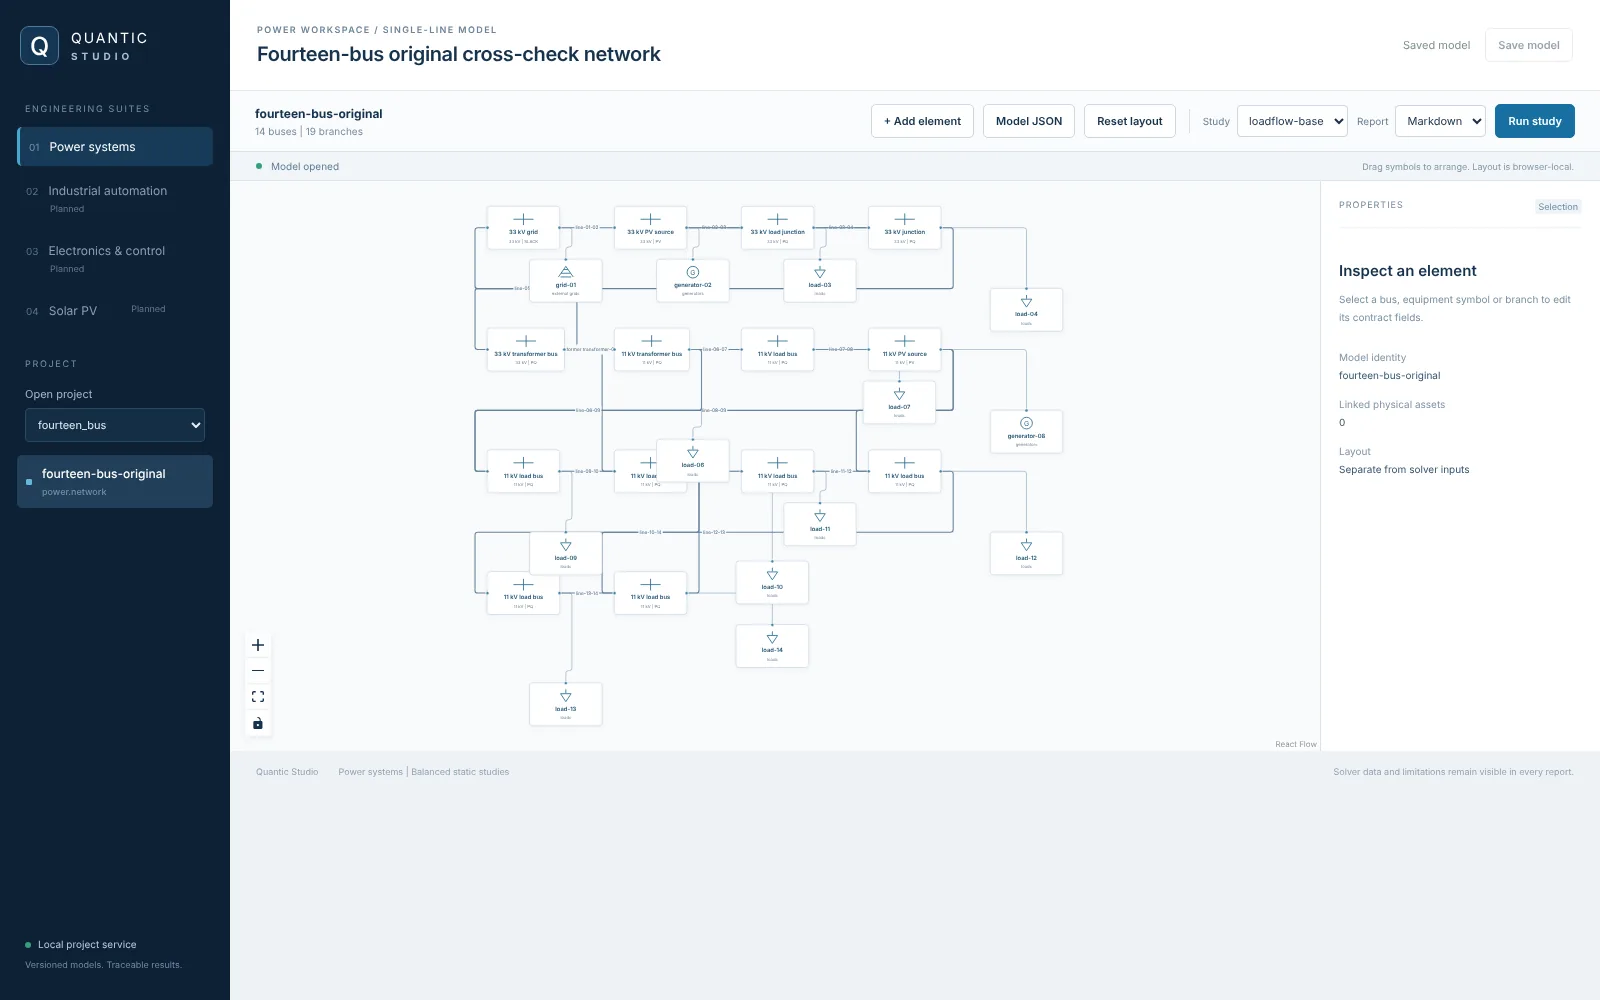Click the Save model button
This screenshot has width=1600, height=1000.
[1529, 45]
